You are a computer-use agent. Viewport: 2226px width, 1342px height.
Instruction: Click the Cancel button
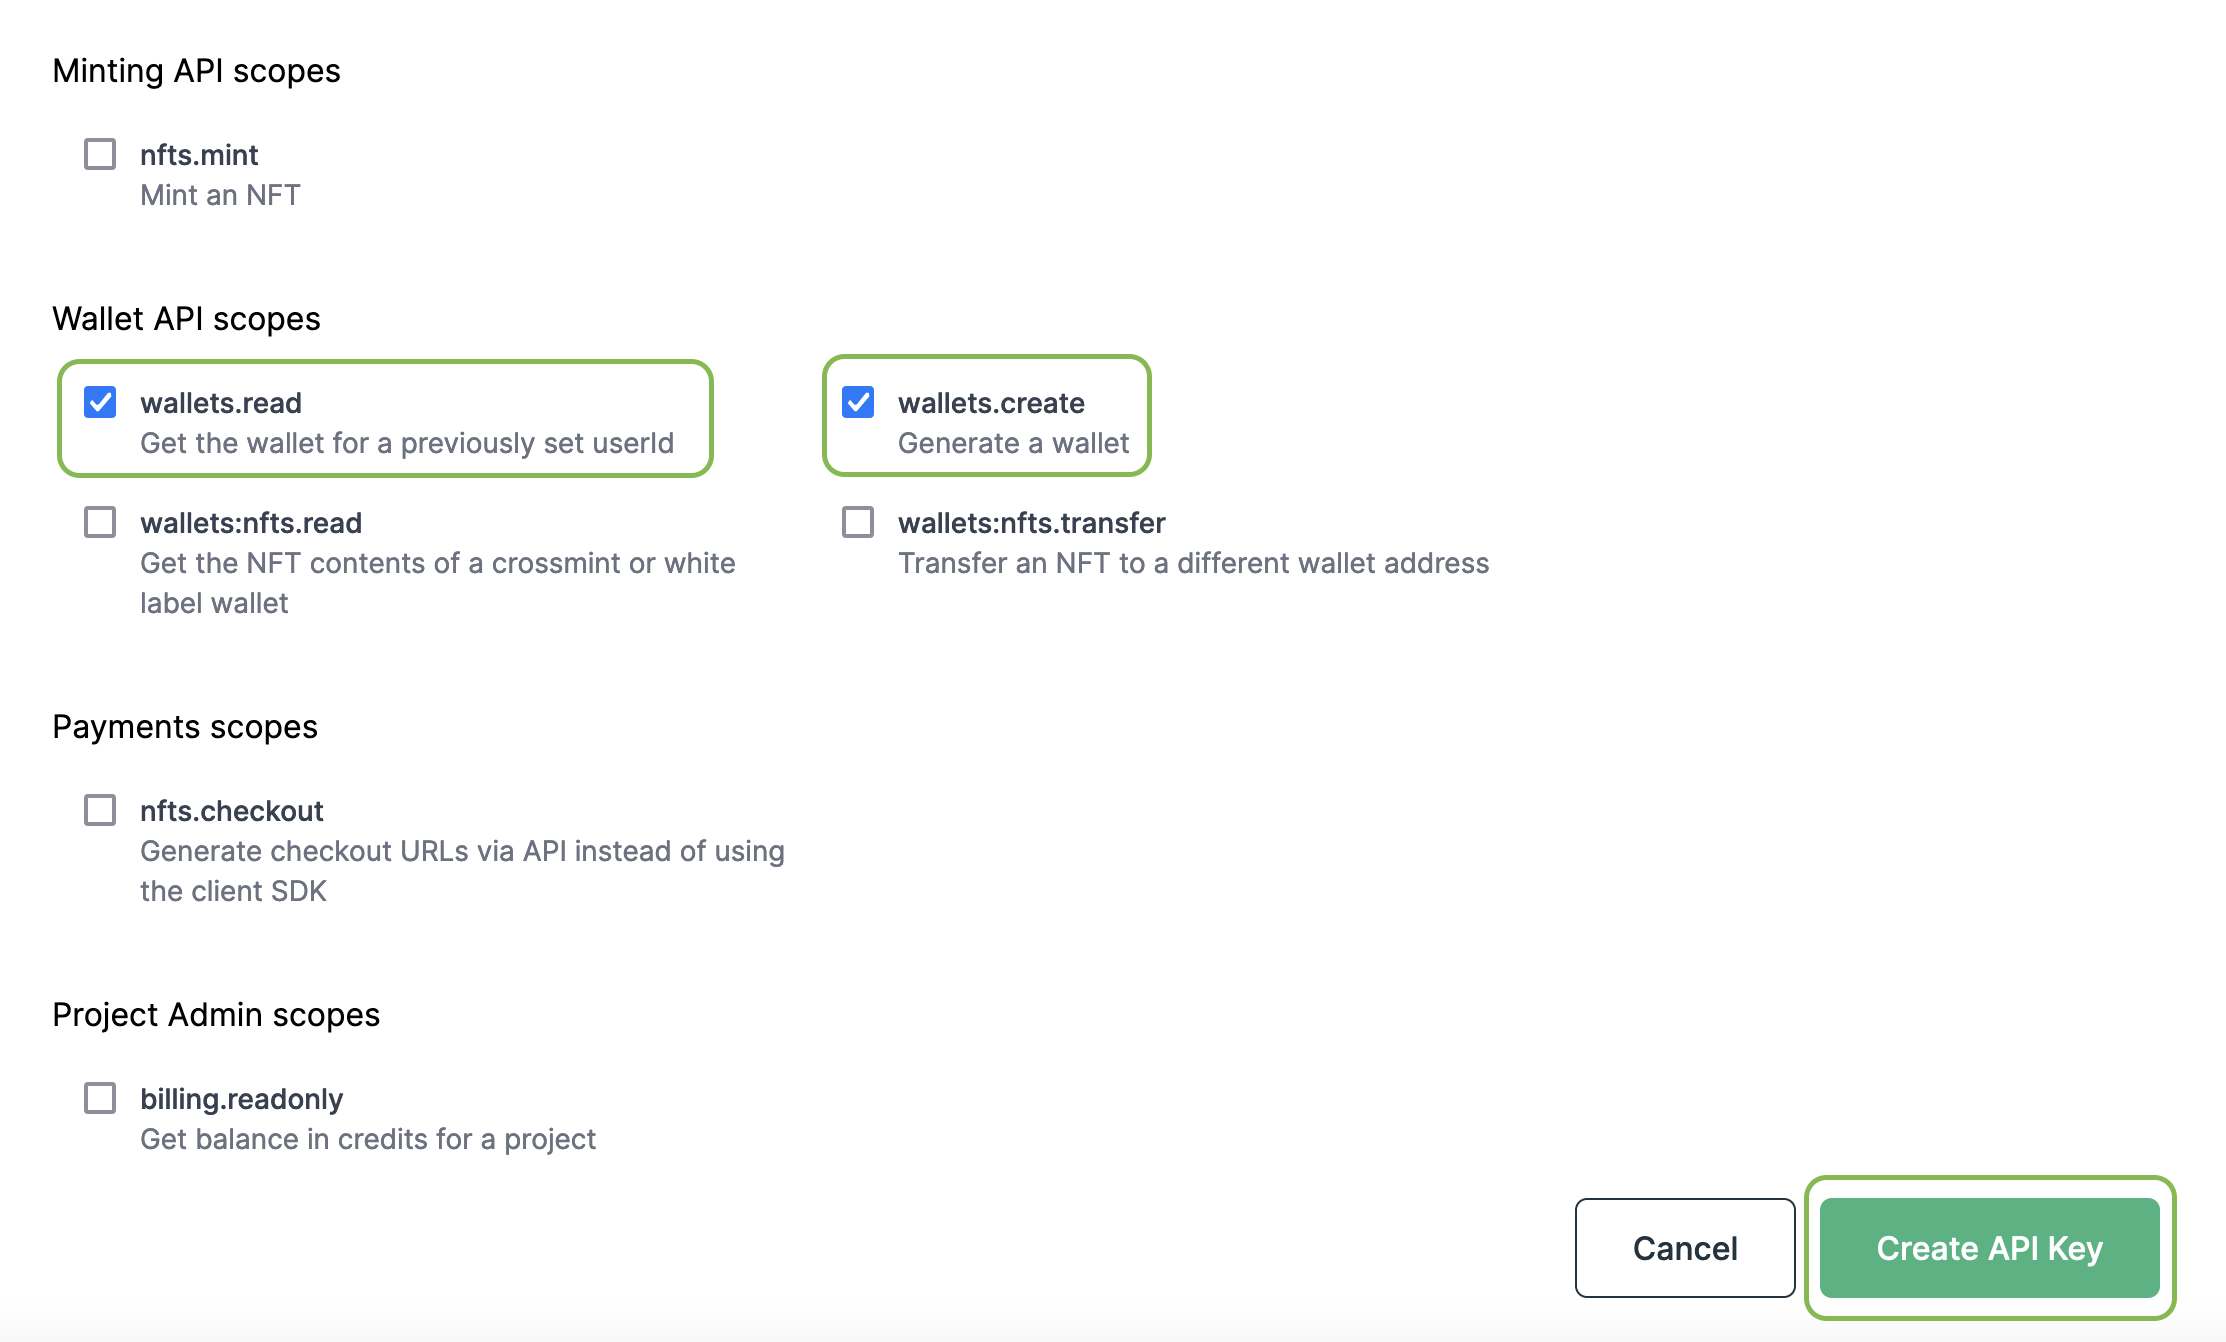(x=1685, y=1248)
